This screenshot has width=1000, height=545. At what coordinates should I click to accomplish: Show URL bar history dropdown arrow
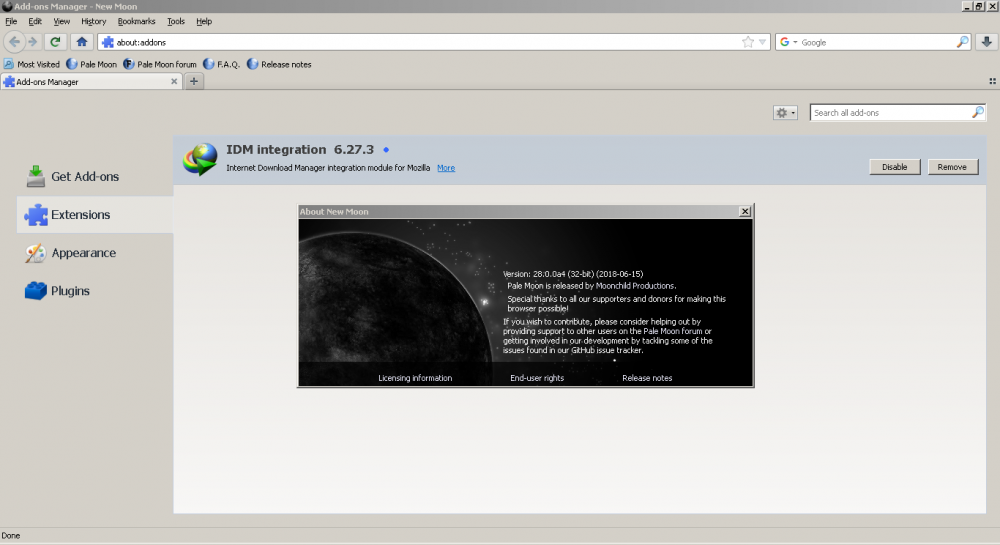tap(763, 42)
